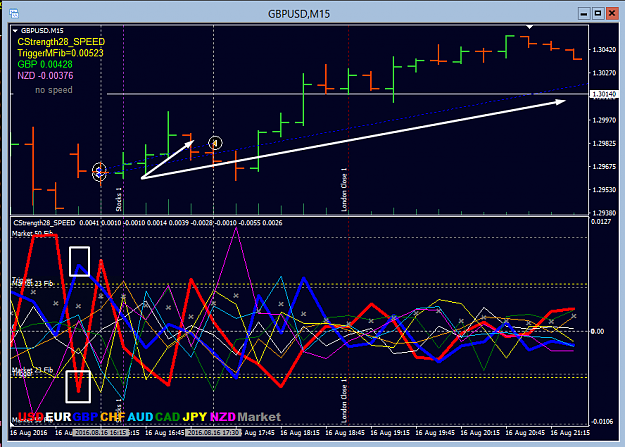Click the 1.30420 price scale value
Viewport: 625px width, 447px height.
tap(604, 50)
